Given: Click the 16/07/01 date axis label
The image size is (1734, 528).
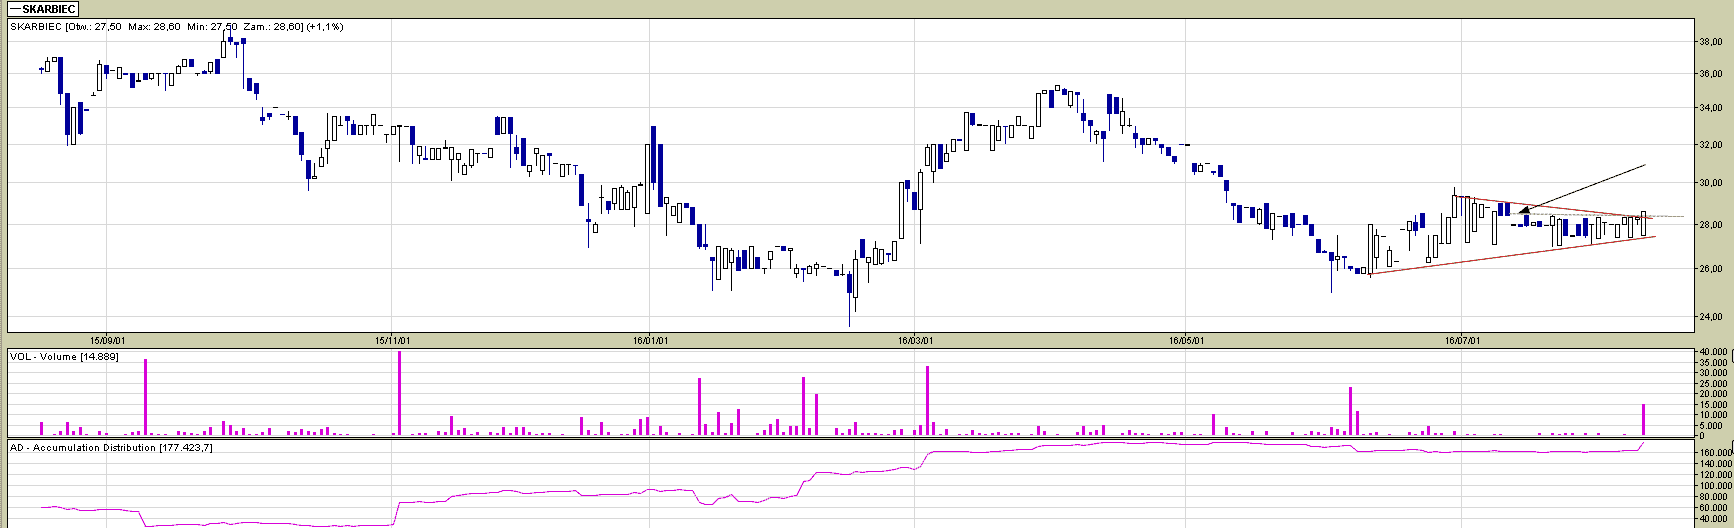Looking at the screenshot, I should [1461, 340].
